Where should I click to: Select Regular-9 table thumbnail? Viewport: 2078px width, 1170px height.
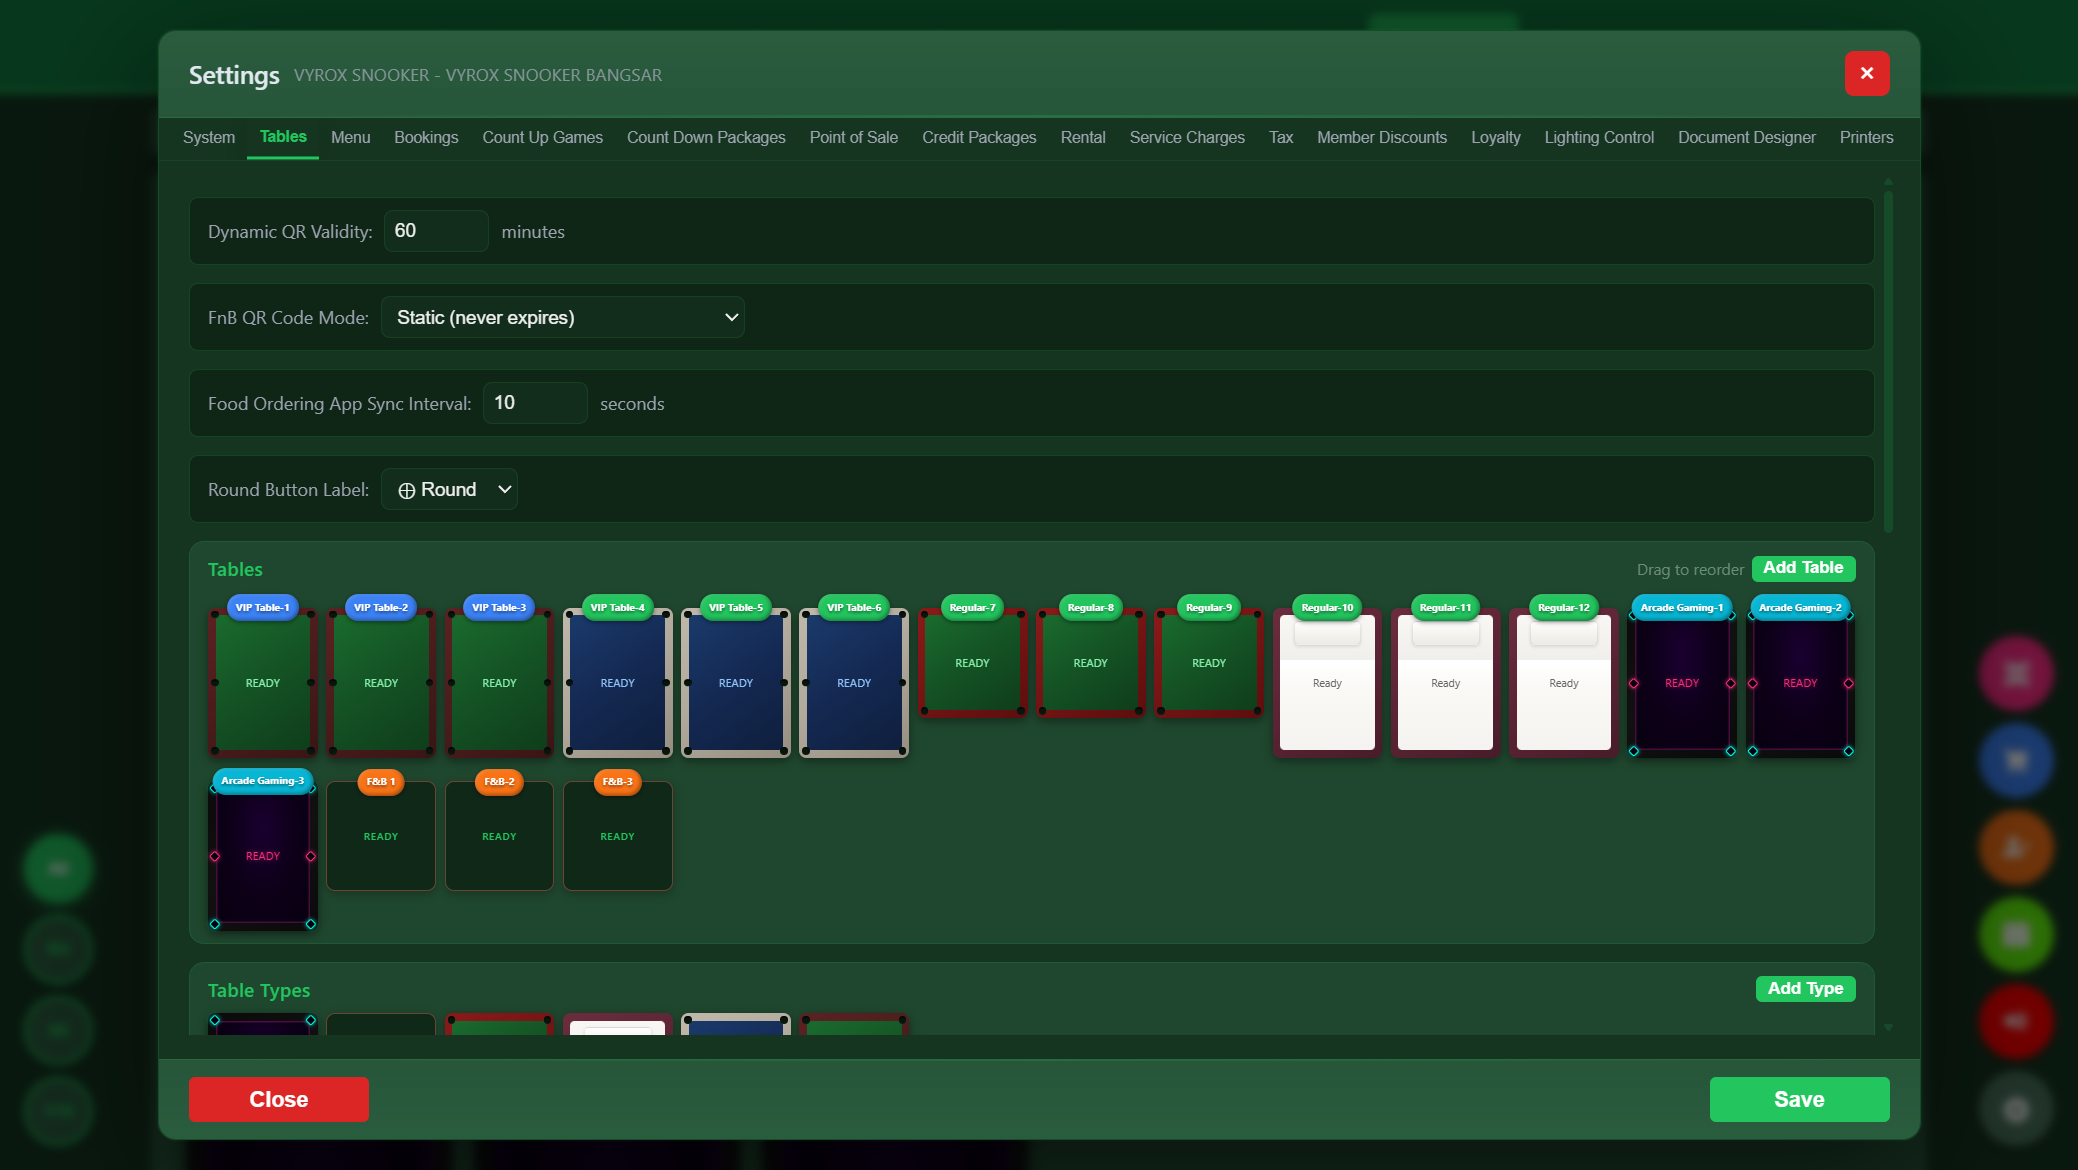click(1209, 657)
